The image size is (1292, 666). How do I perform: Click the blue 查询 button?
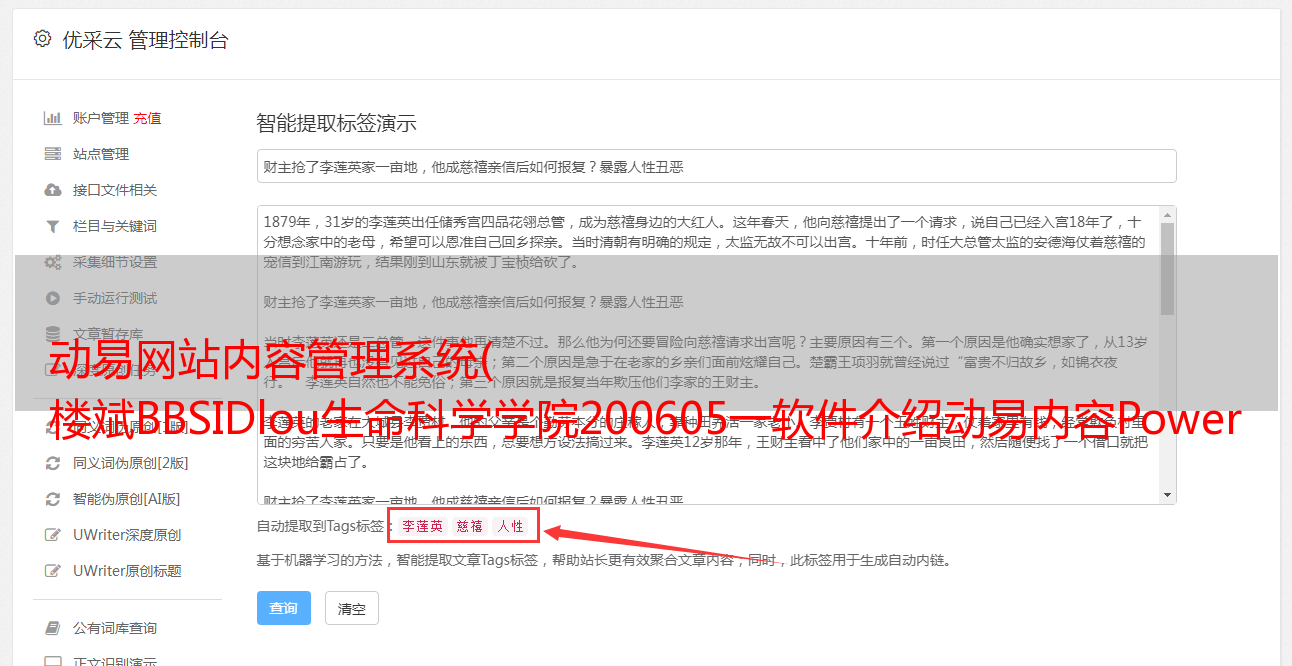pos(284,608)
